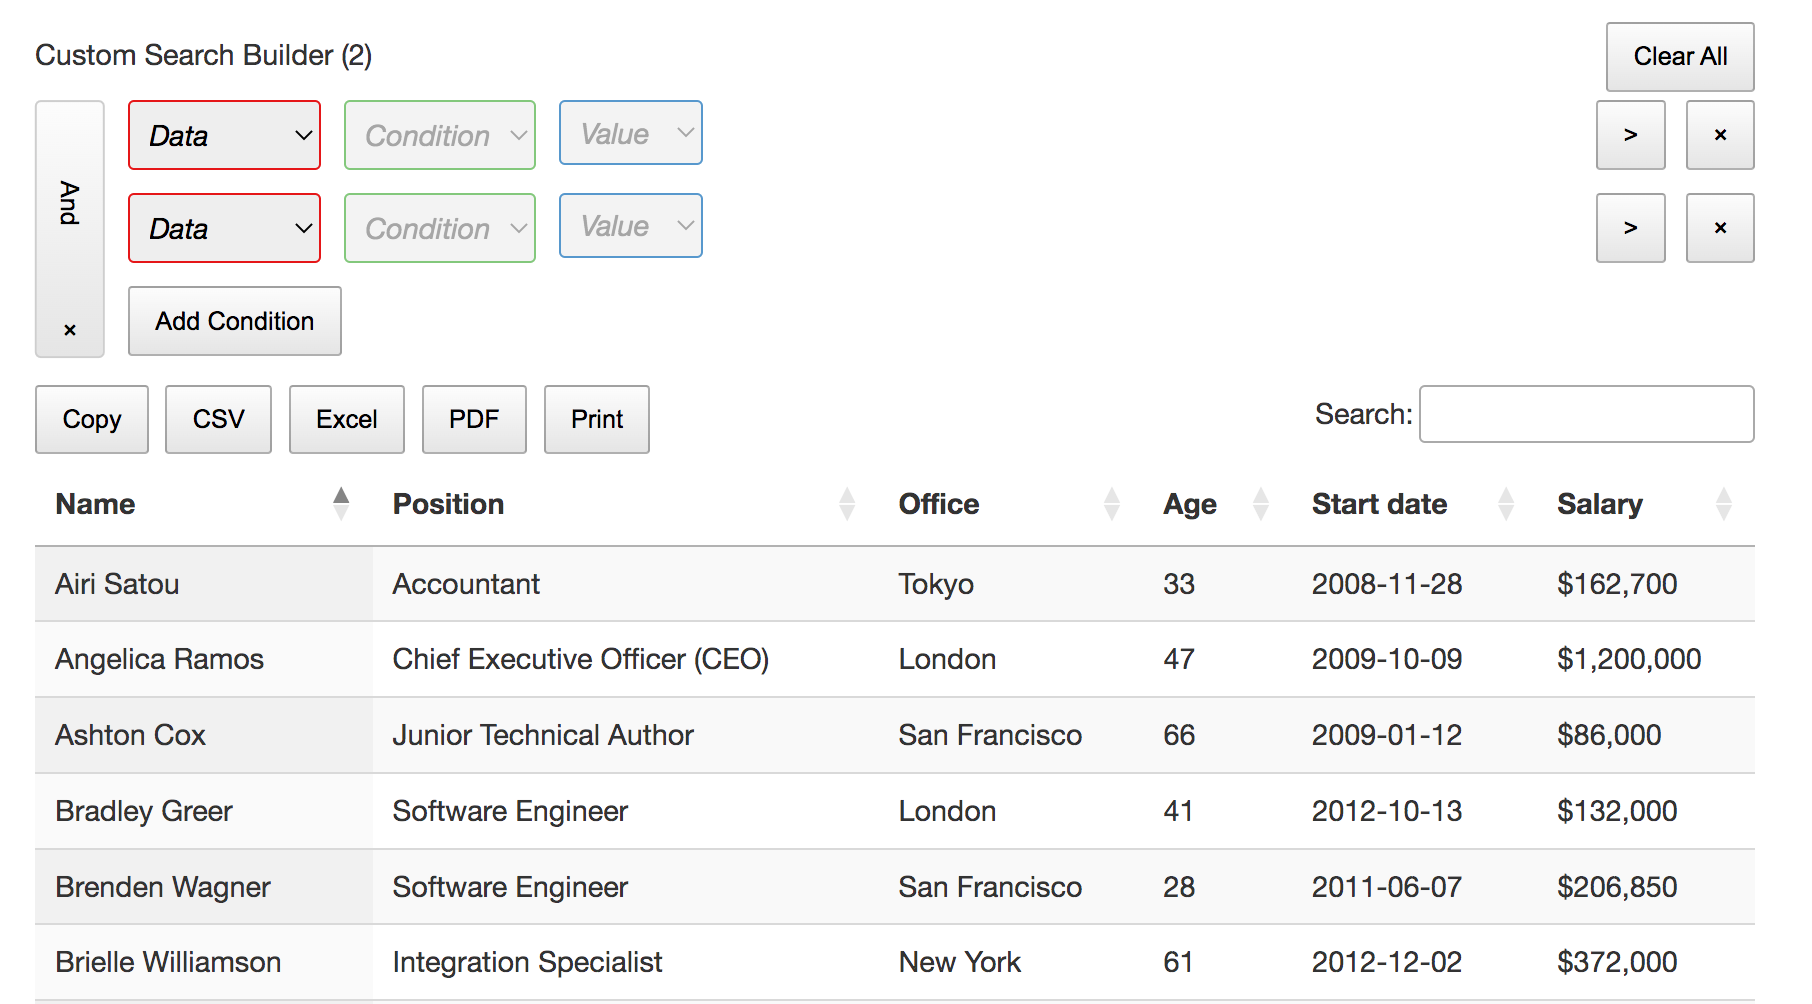Sort by the Start date header
This screenshot has width=1812, height=1004.
point(1378,504)
